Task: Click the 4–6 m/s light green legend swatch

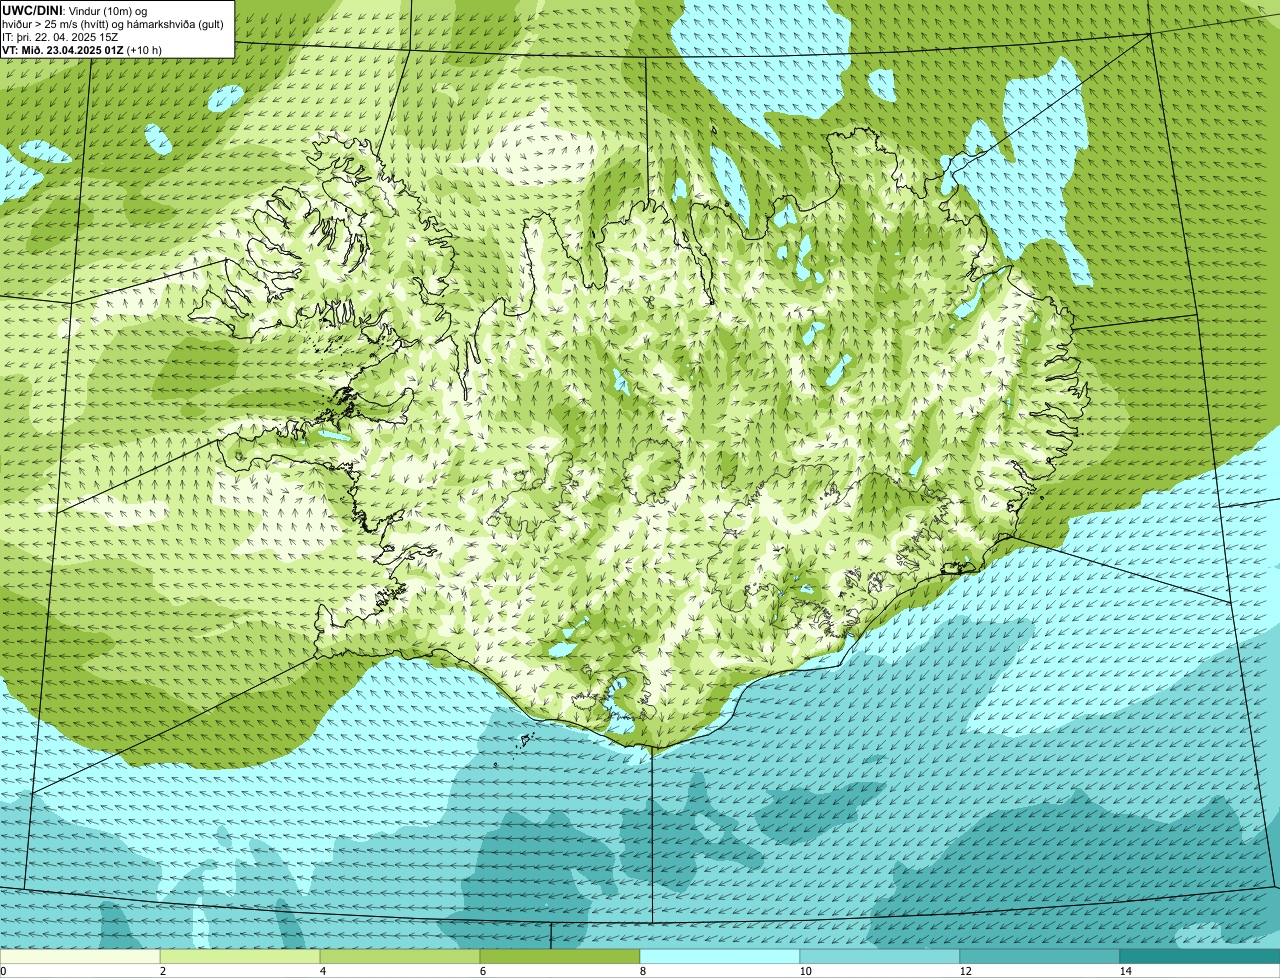Action: [x=400, y=957]
